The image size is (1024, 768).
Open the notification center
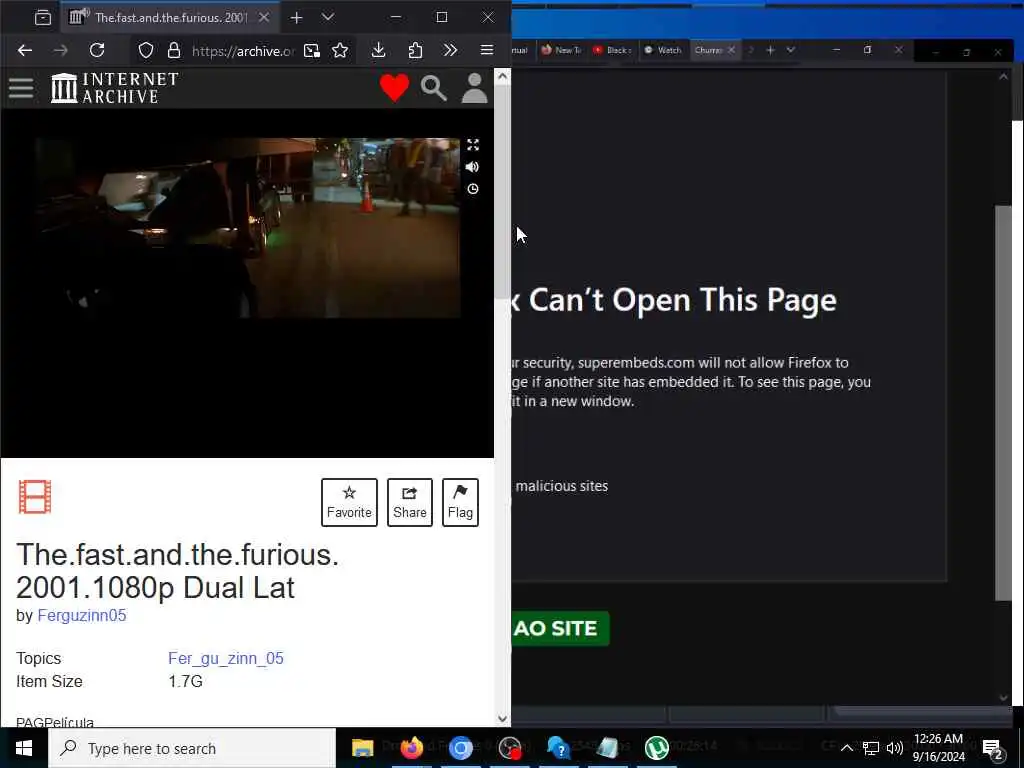[993, 748]
